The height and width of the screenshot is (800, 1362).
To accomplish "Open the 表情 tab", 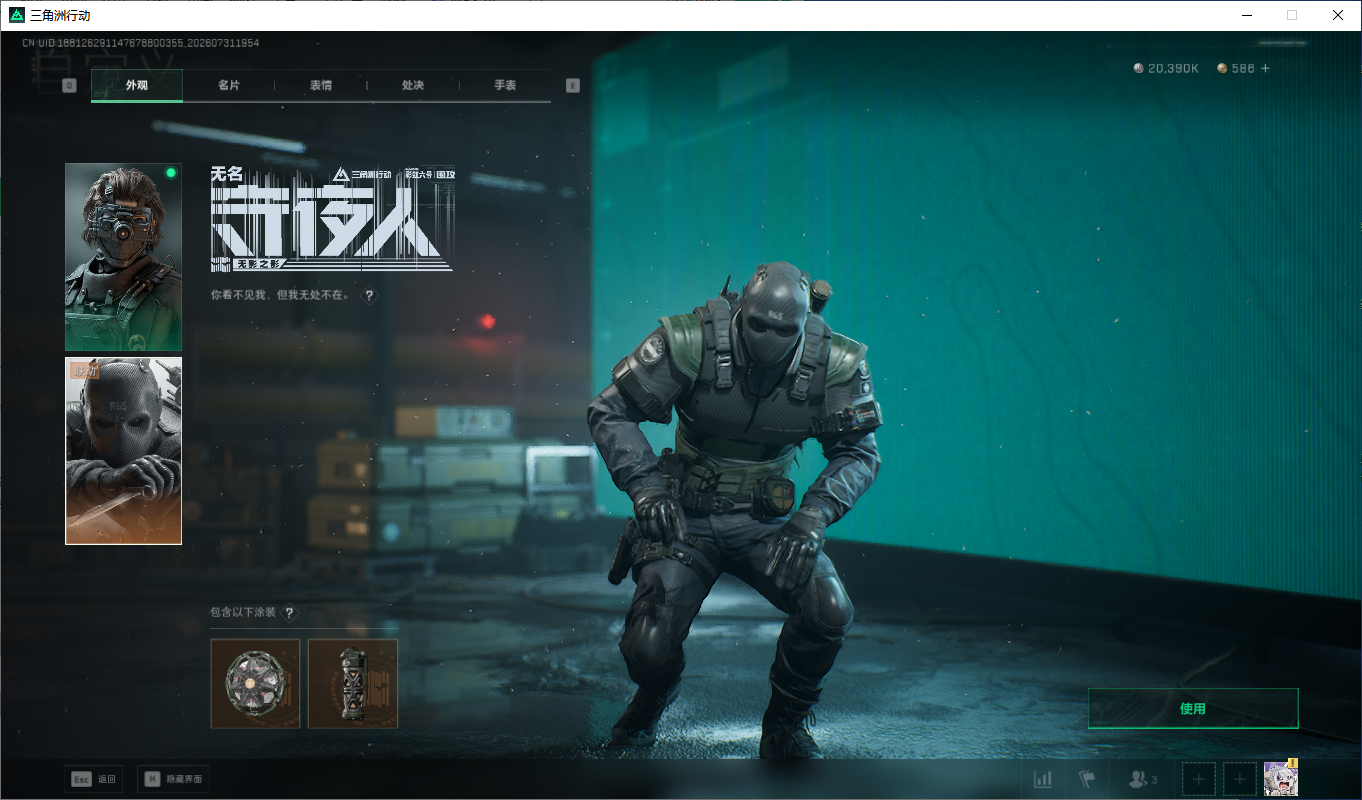I will [321, 86].
